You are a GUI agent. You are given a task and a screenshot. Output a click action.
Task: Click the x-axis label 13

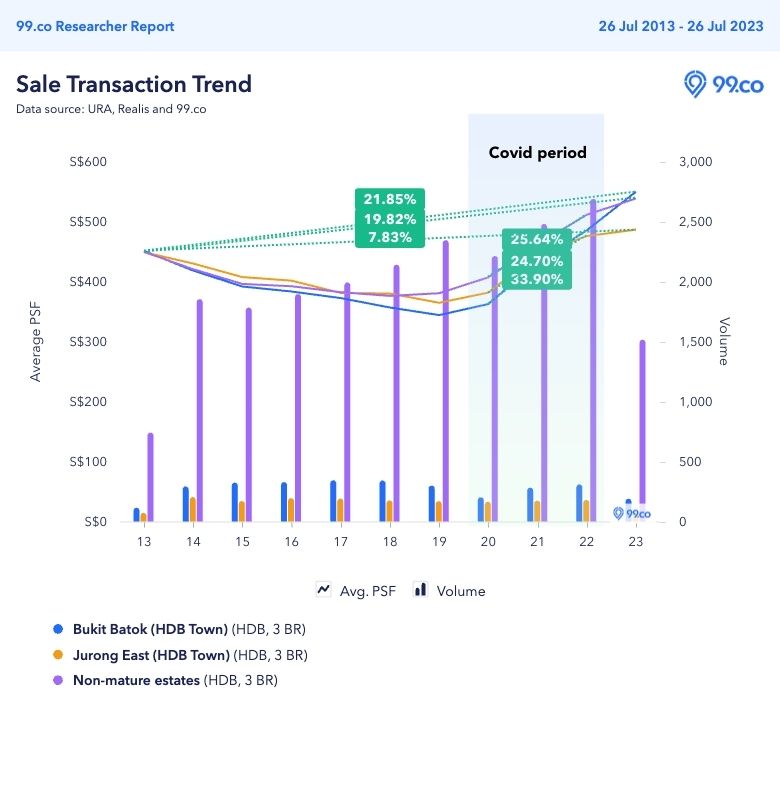click(144, 541)
